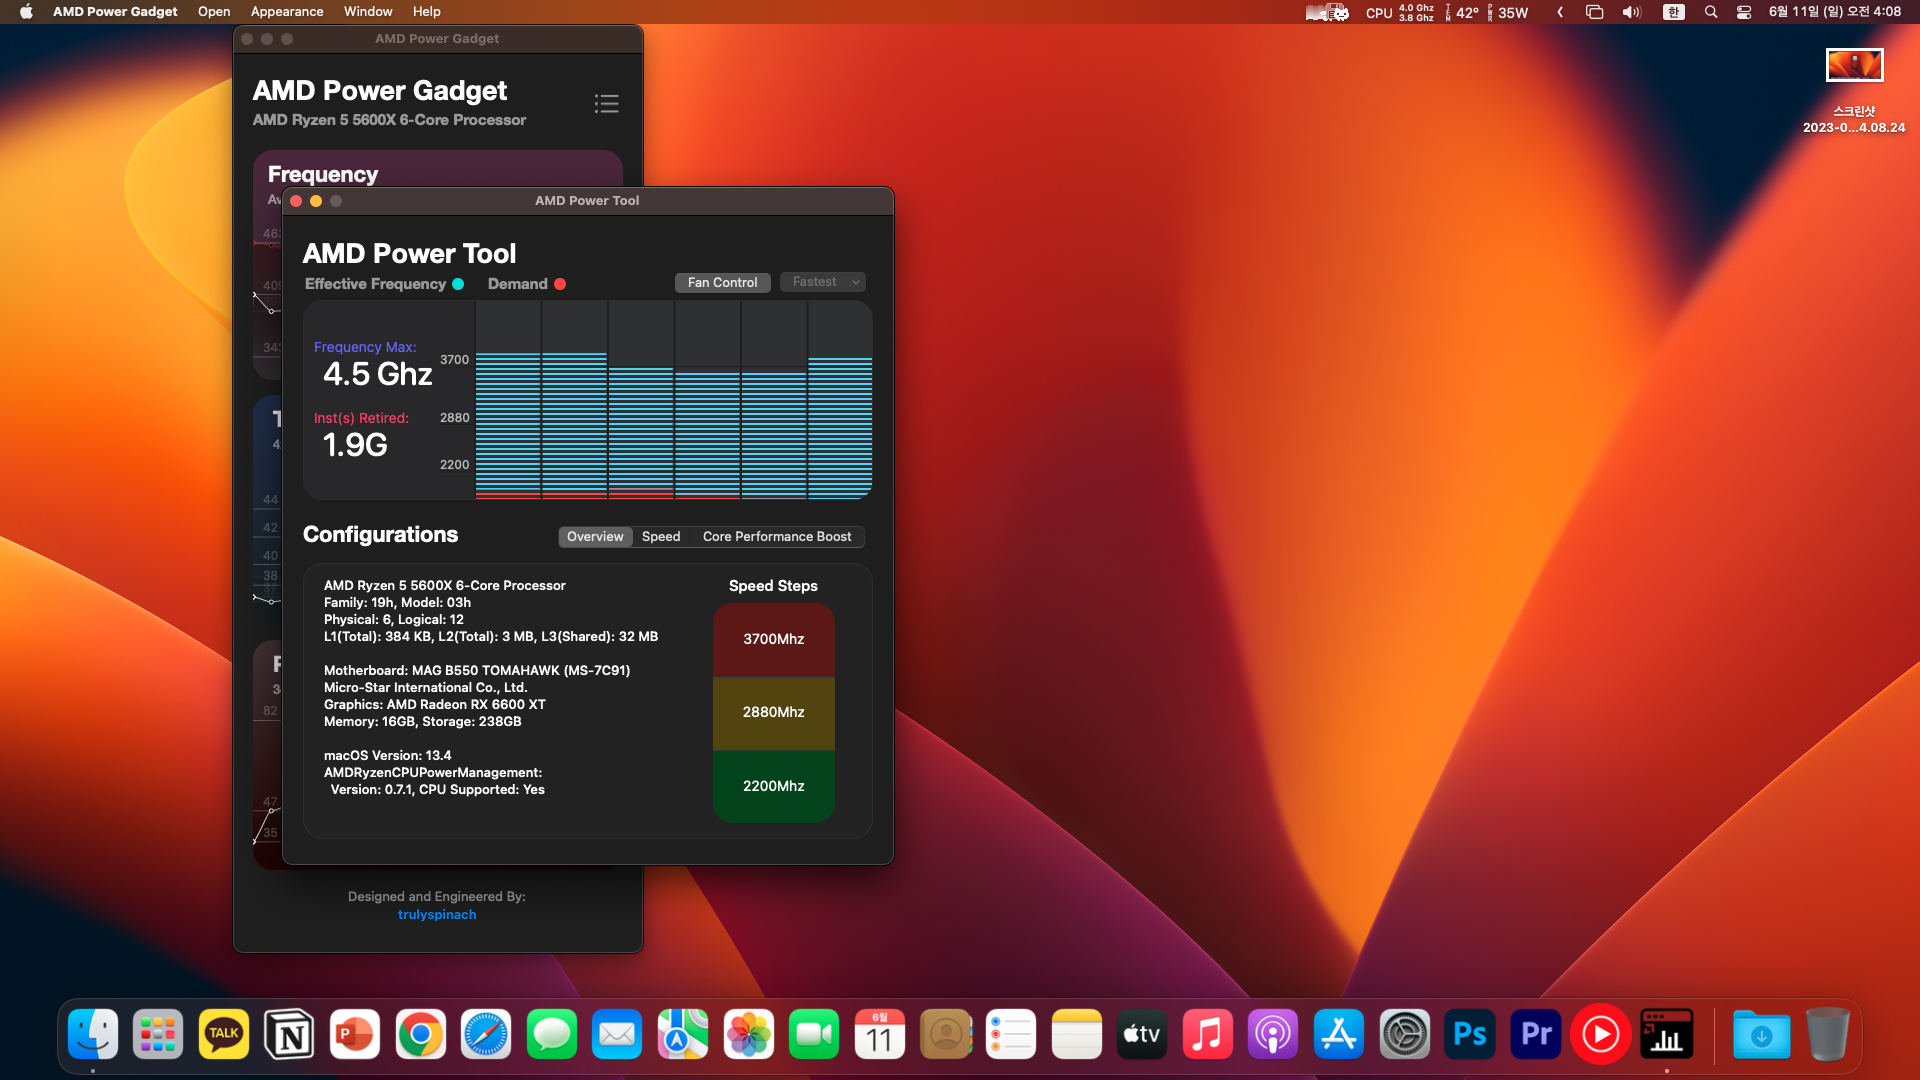The width and height of the screenshot is (1920, 1080).
Task: Open FaceTime from the dock
Action: click(x=814, y=1034)
